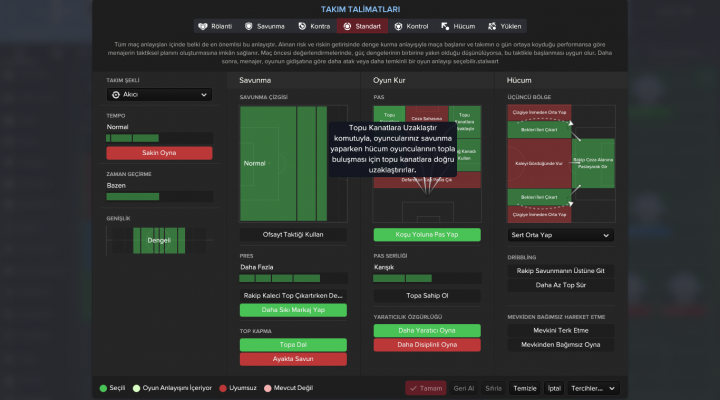Toggle the Topa Dal instruction
Viewport: 720px width, 400px height.
pos(293,344)
